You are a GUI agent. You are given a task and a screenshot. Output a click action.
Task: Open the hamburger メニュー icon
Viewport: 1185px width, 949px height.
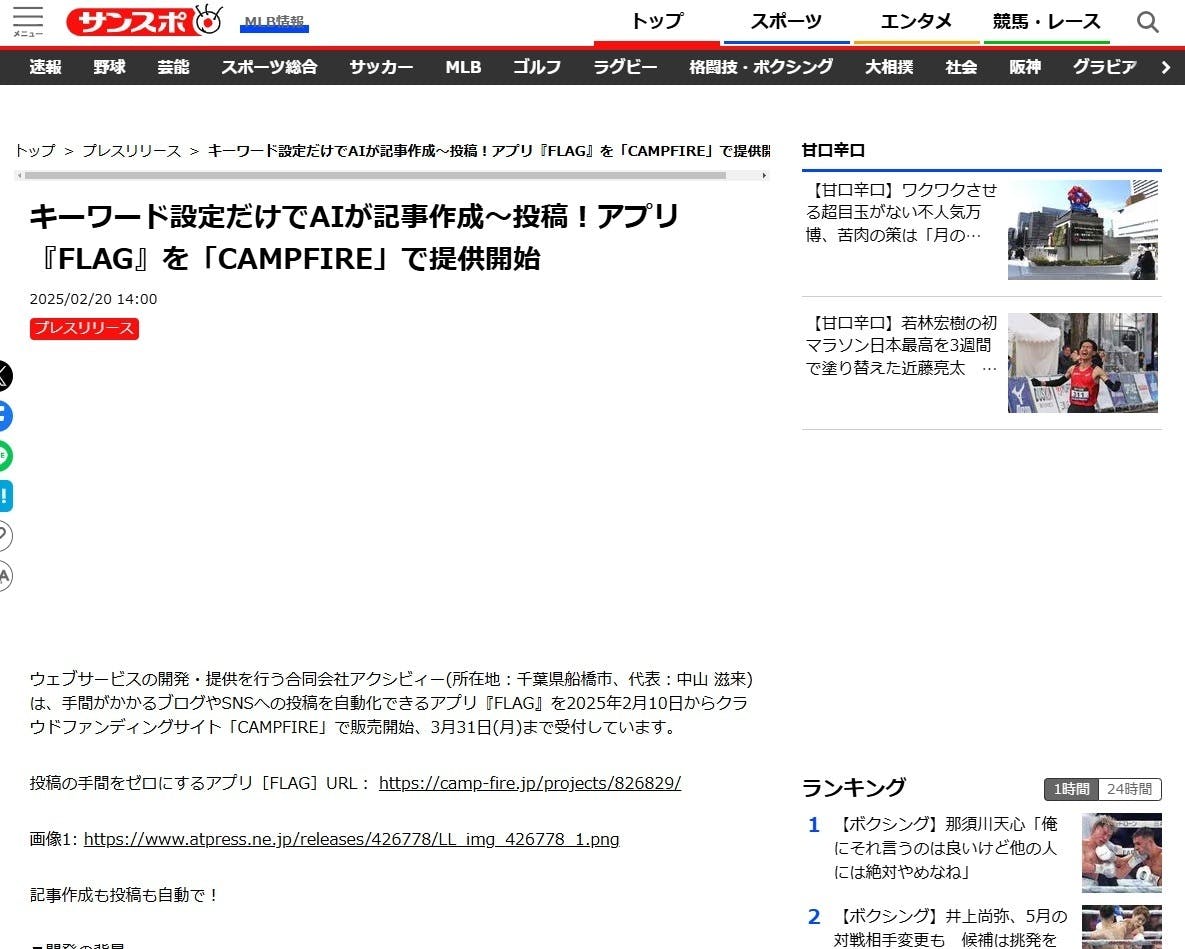point(27,21)
